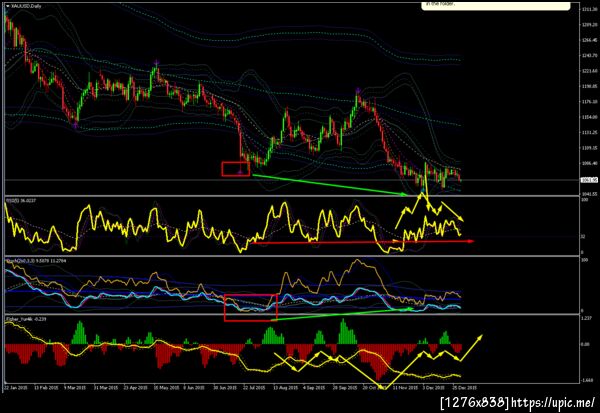This screenshot has width=600, height=413.
Task: Click the 1289.20 price axis label
Action: click(x=590, y=24)
